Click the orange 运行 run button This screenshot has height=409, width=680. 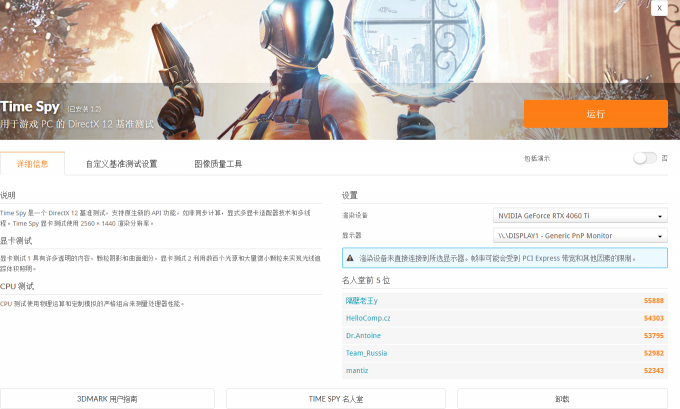coord(595,114)
